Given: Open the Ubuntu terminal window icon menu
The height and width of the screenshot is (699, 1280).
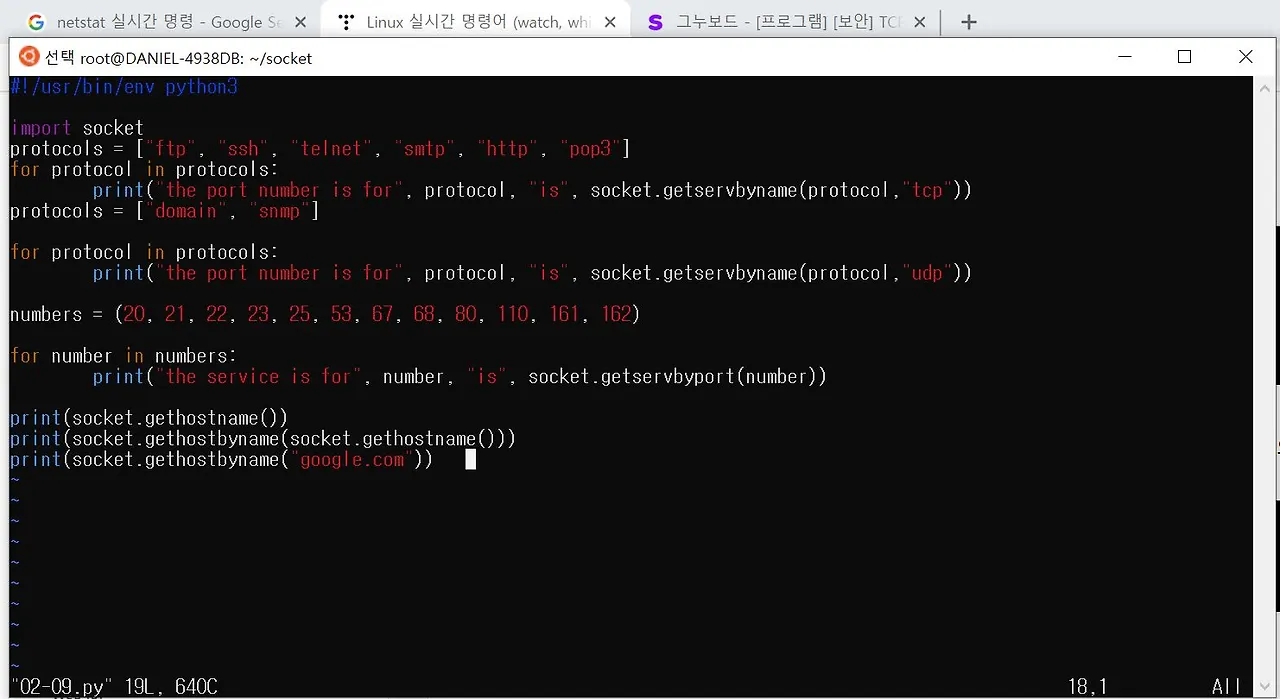Looking at the screenshot, I should tap(28, 58).
